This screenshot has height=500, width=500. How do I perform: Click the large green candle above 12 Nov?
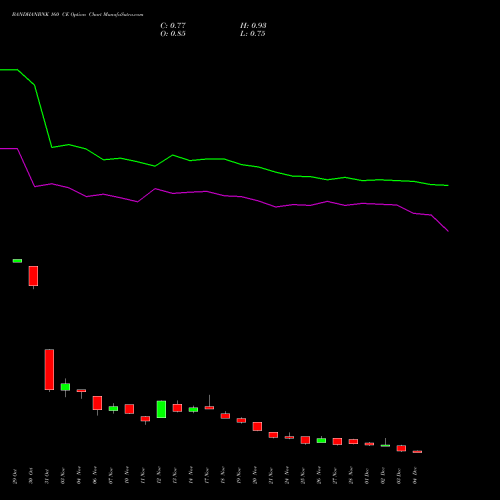(161, 409)
